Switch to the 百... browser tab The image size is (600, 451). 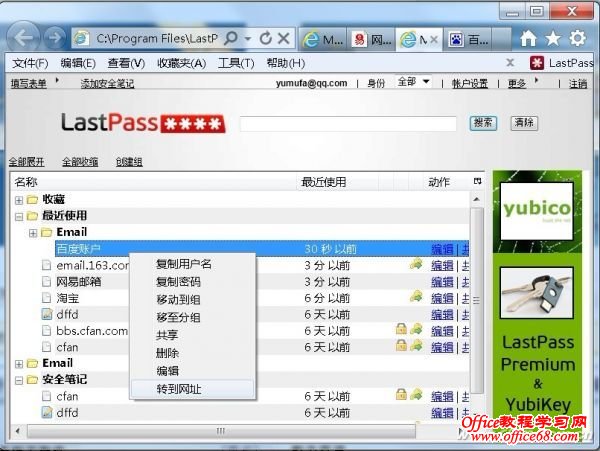click(x=470, y=39)
